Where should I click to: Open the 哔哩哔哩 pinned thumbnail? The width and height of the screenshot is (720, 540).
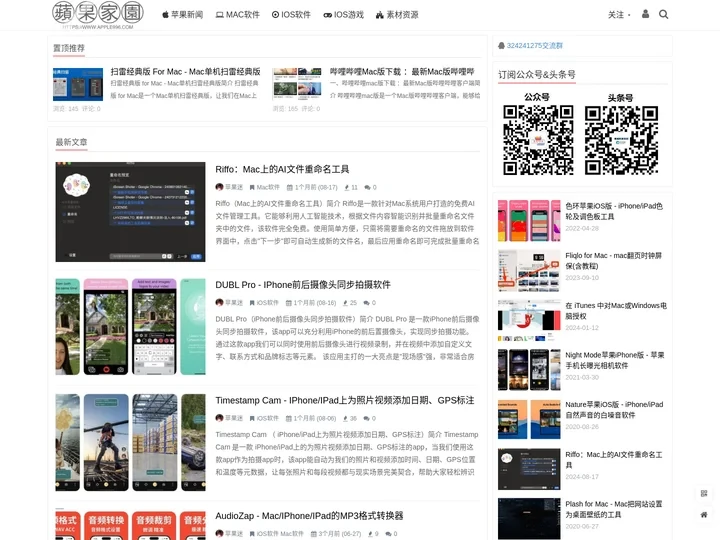[x=297, y=84]
